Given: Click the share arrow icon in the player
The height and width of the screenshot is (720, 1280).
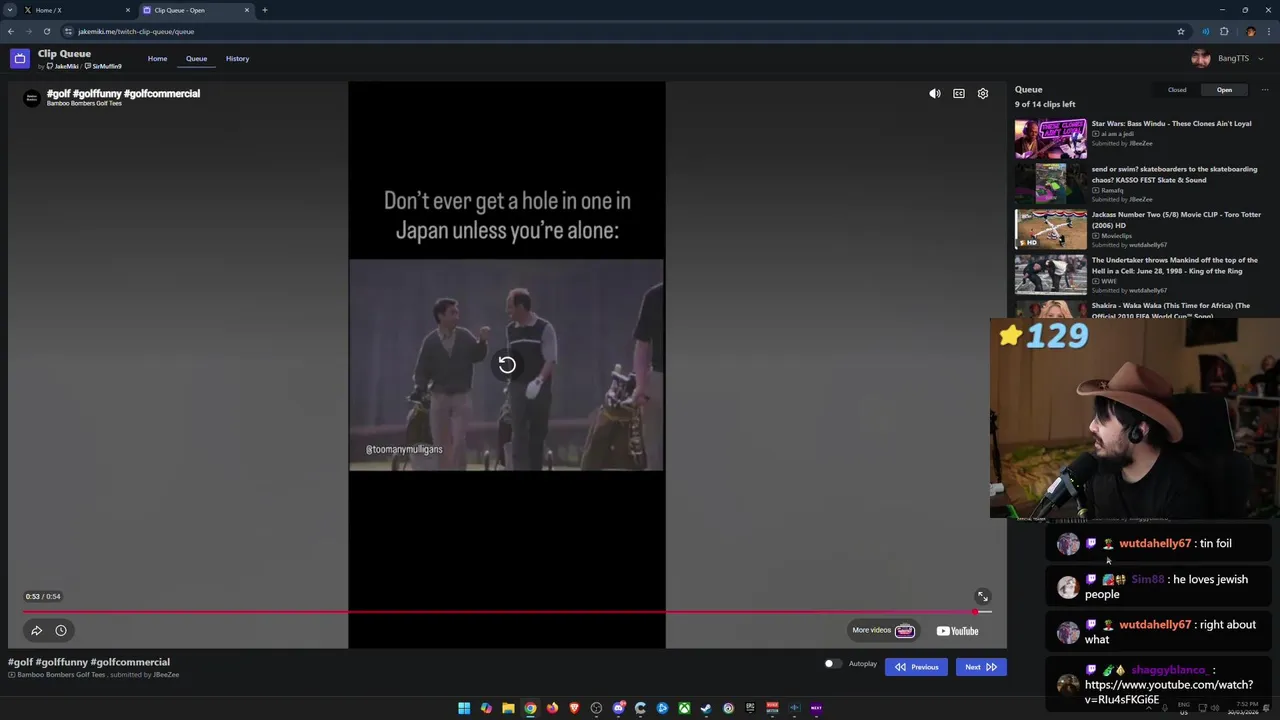Looking at the screenshot, I should pos(36,630).
